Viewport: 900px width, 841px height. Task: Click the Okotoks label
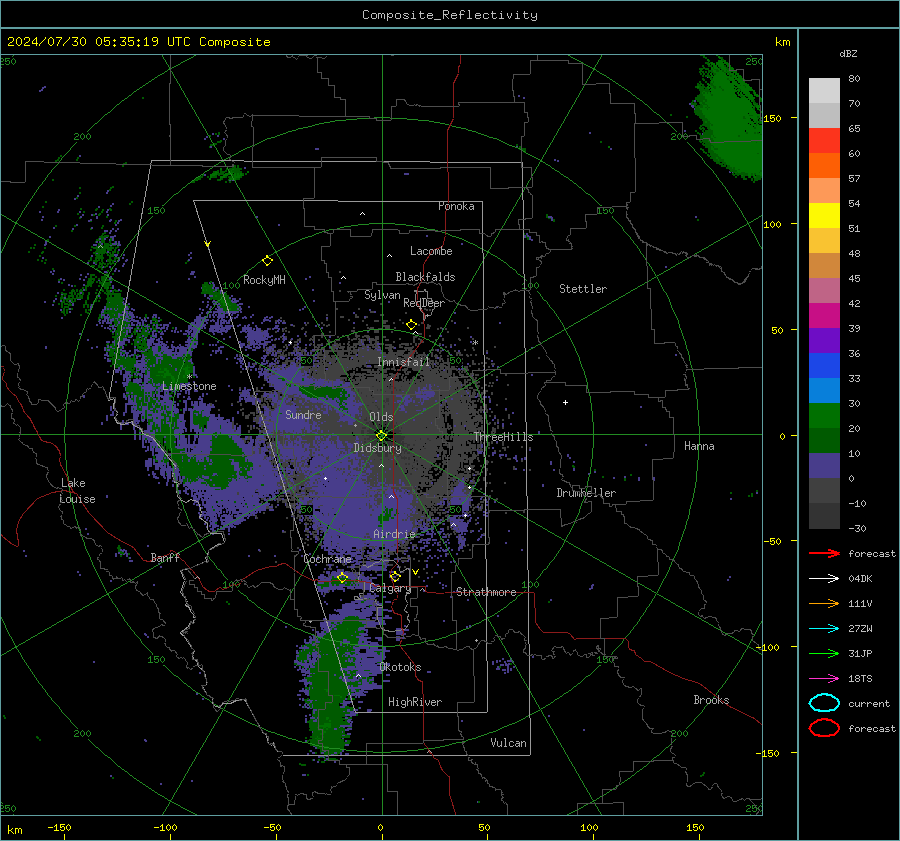400,667
